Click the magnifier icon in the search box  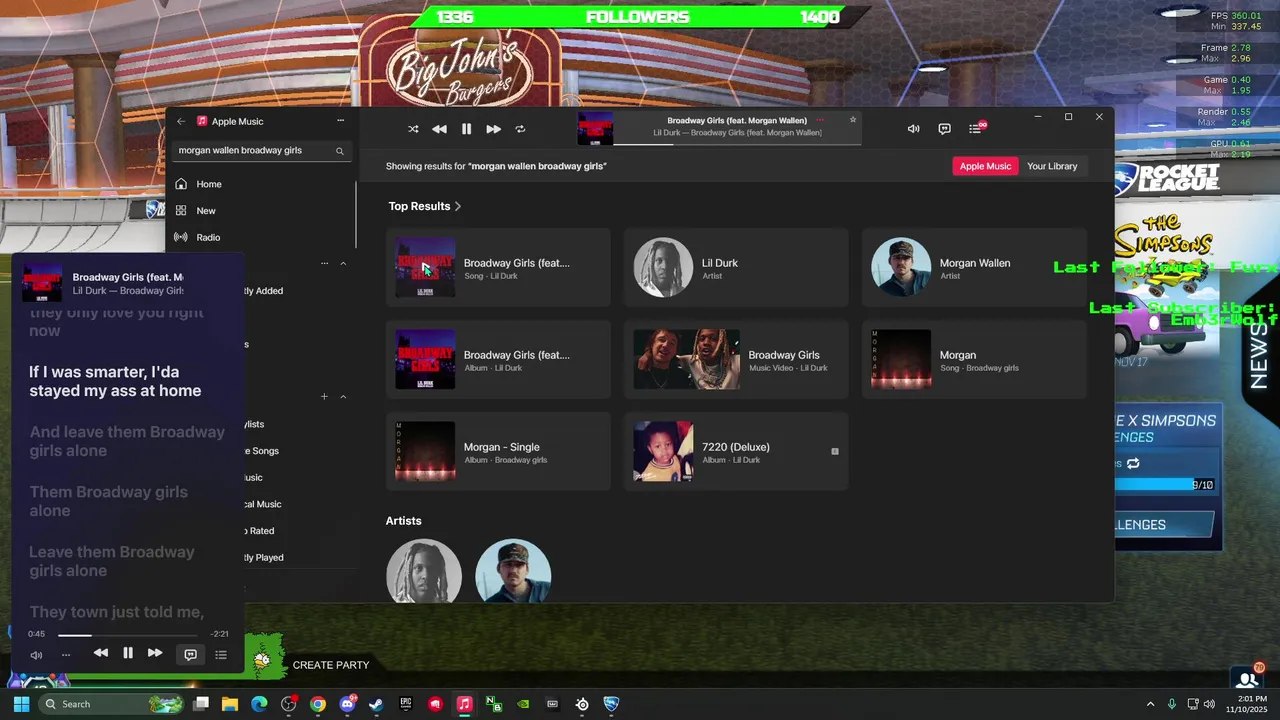[340, 151]
